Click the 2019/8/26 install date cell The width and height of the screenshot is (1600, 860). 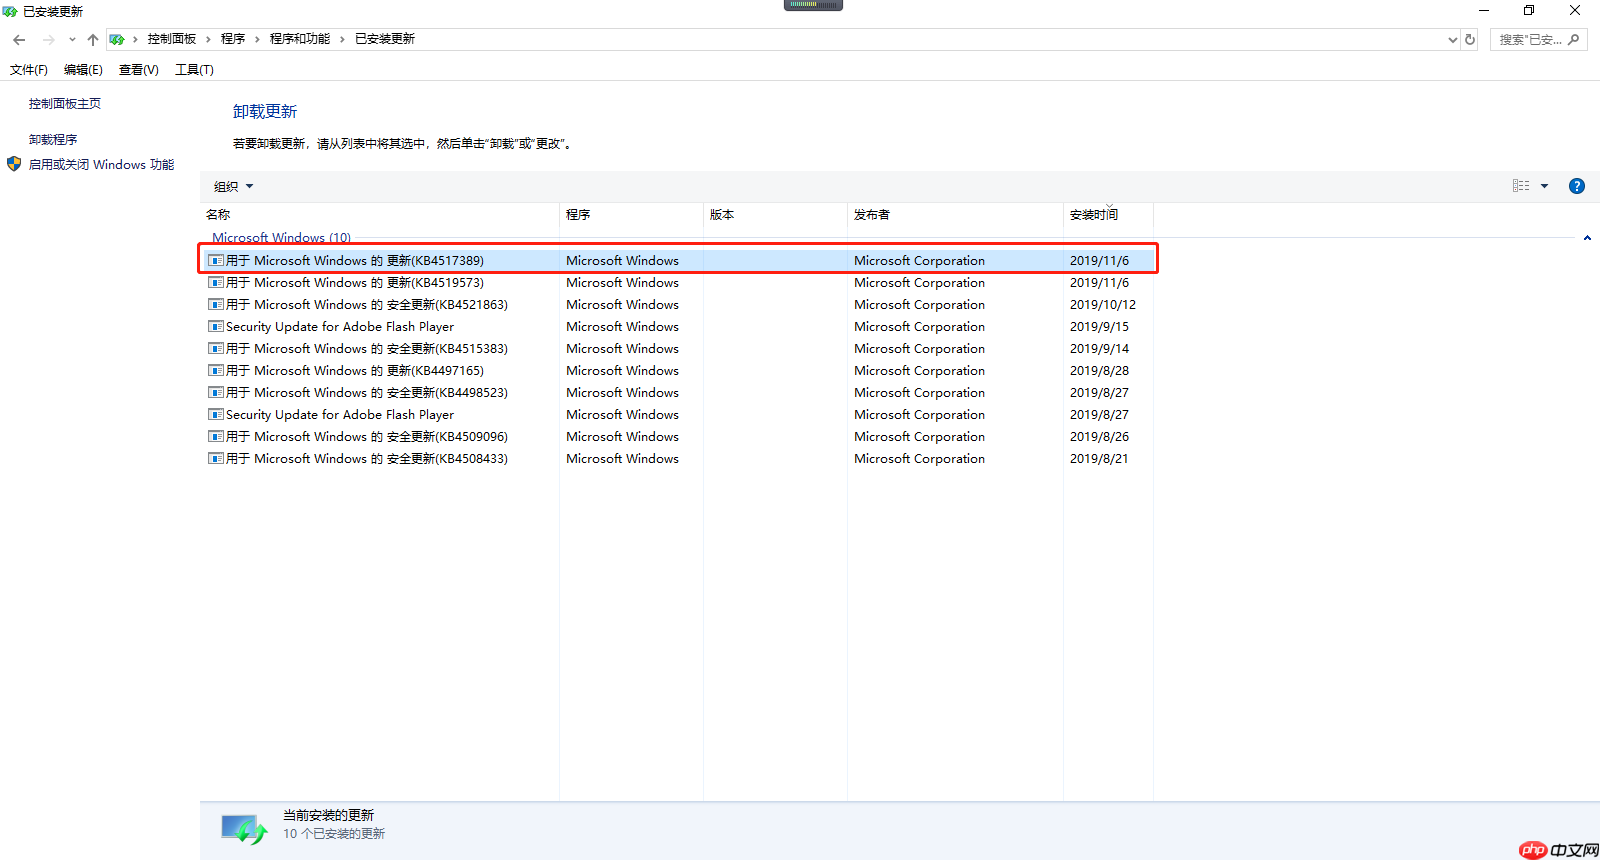[1099, 437]
